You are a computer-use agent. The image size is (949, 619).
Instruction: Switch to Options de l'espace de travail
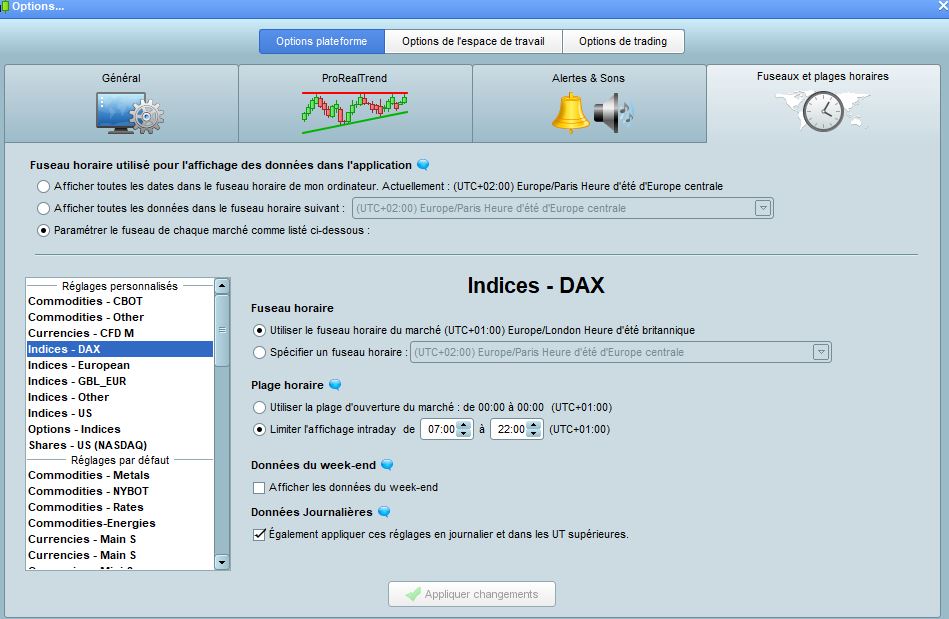coord(473,41)
